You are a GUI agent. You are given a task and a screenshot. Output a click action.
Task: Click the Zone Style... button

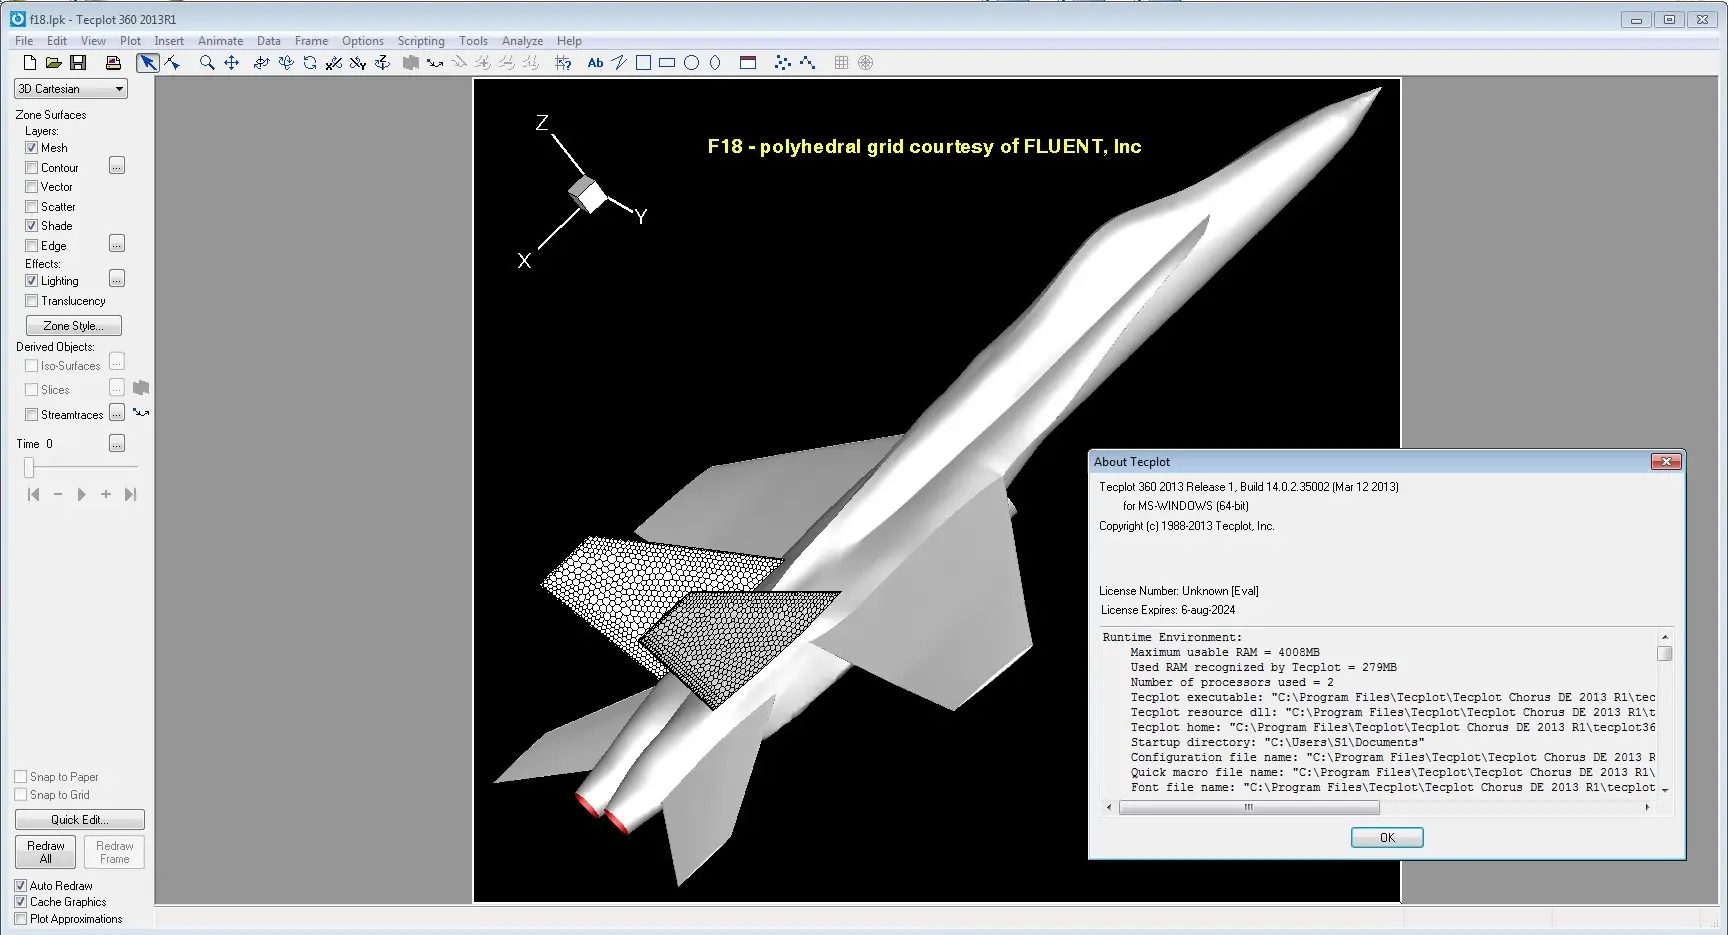pyautogui.click(x=73, y=325)
